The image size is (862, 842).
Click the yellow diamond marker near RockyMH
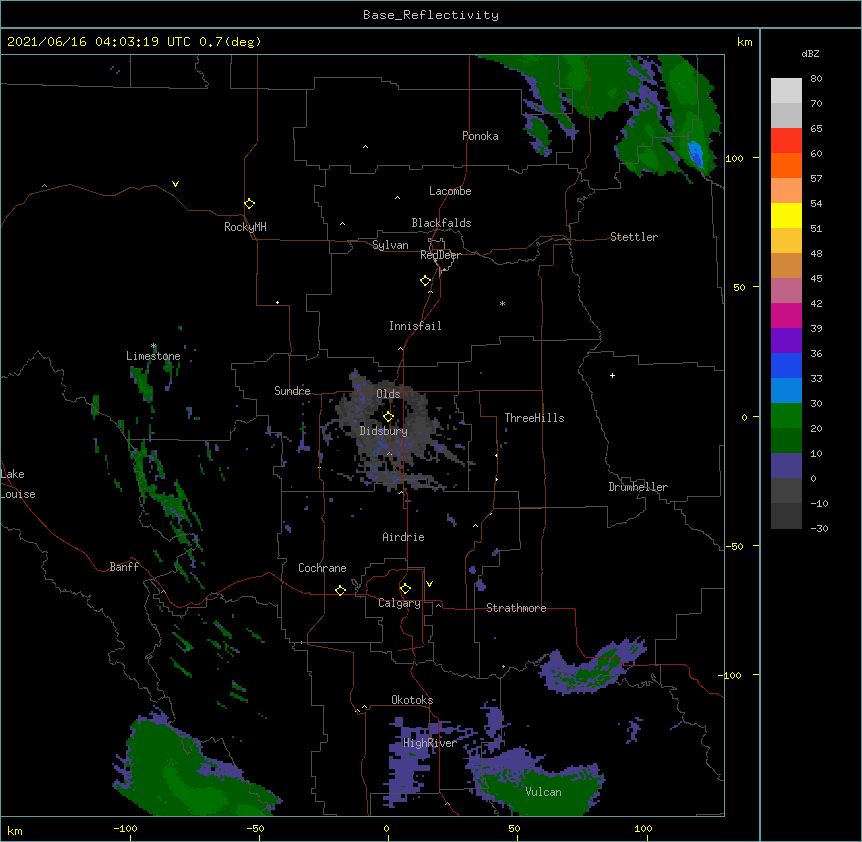(x=249, y=204)
